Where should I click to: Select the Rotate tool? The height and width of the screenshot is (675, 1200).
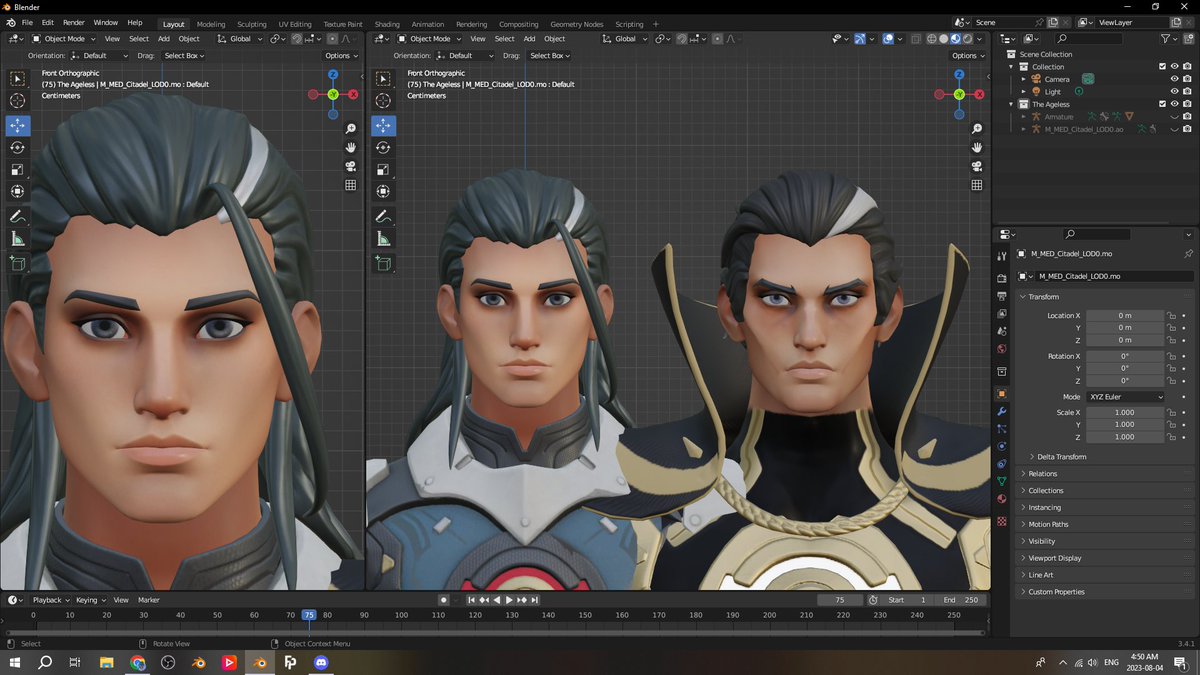point(16,147)
